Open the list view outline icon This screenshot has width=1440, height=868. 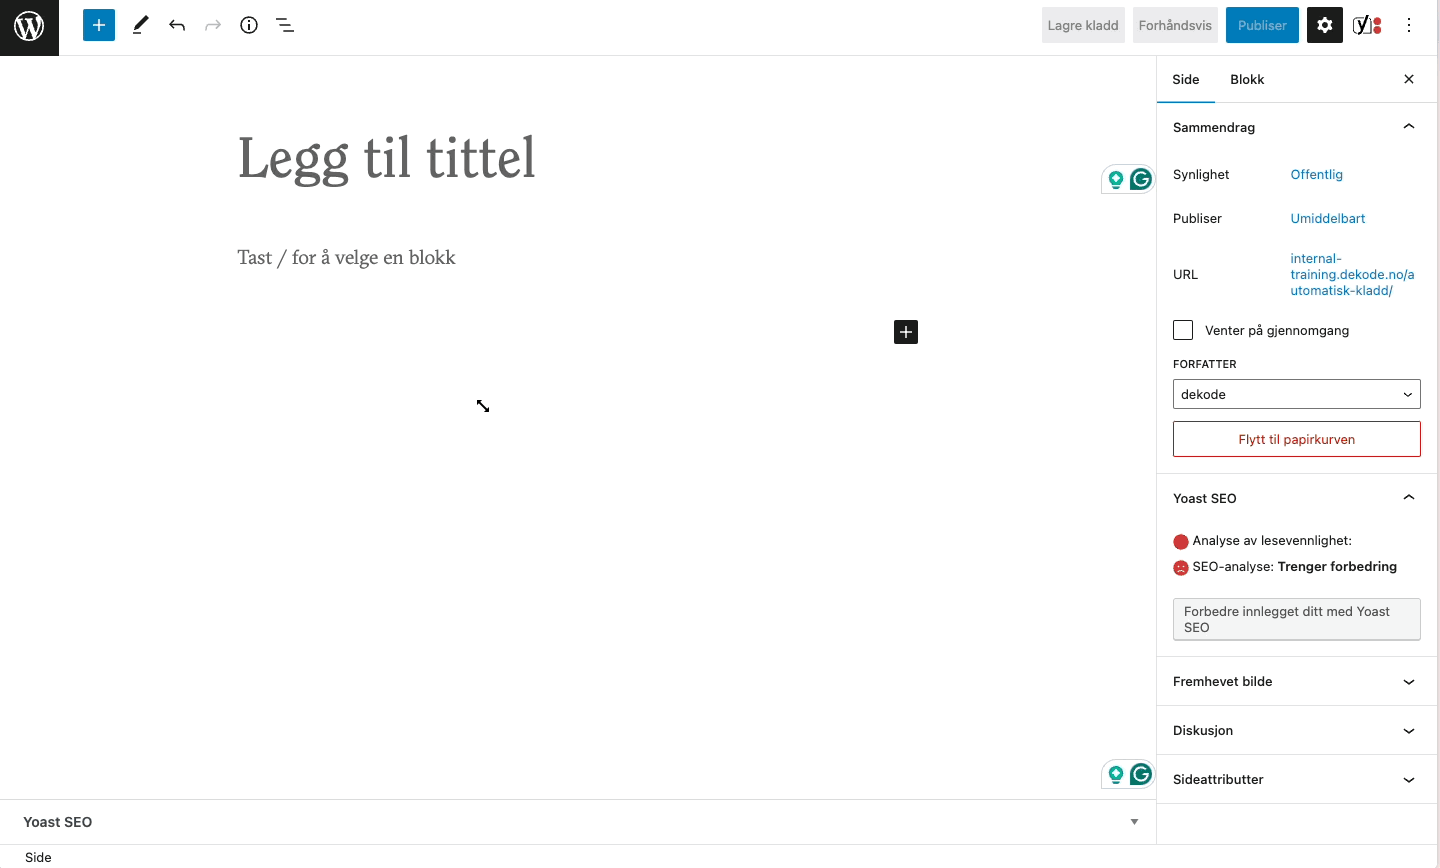(x=285, y=25)
